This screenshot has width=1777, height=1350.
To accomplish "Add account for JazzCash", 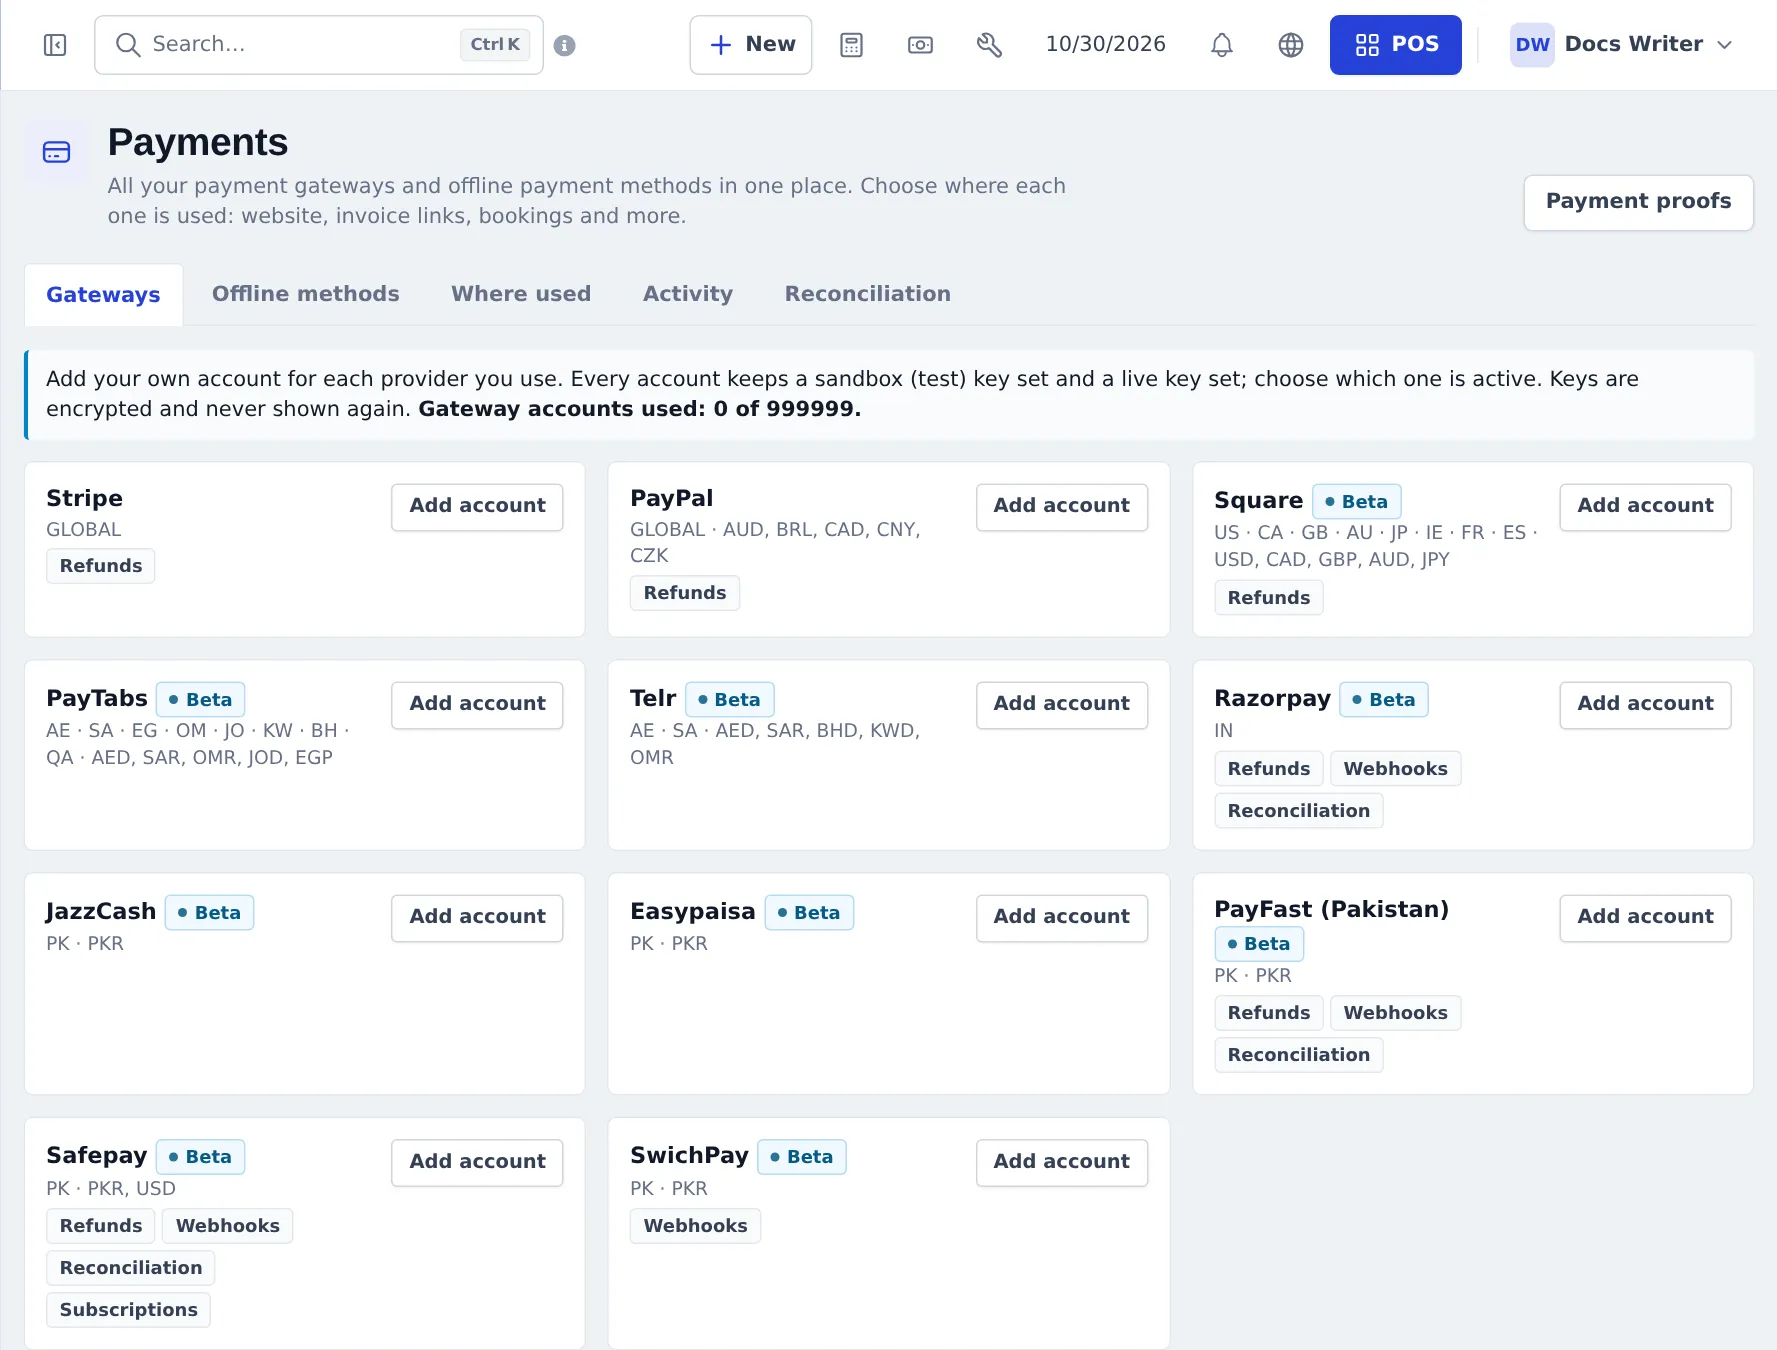I will [x=477, y=917].
